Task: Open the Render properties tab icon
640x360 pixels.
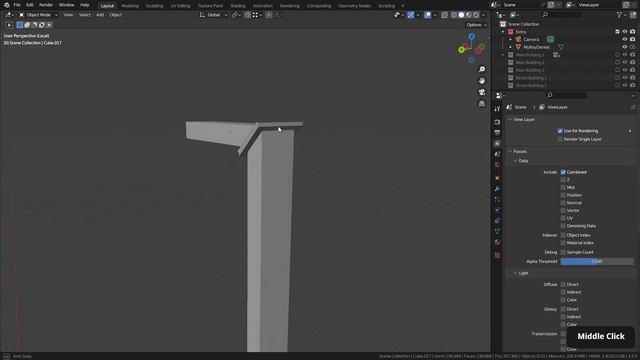Action: pos(497,122)
